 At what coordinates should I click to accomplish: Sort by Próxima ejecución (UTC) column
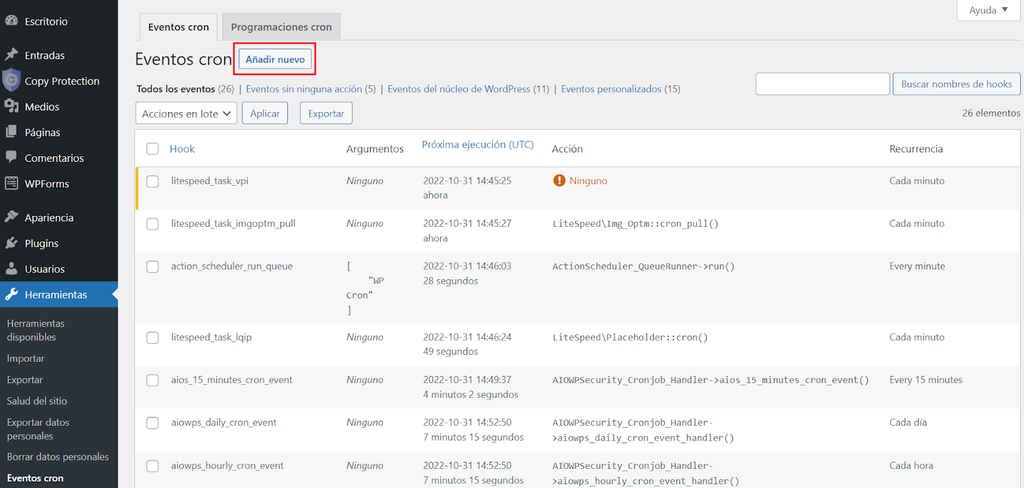tap(477, 145)
